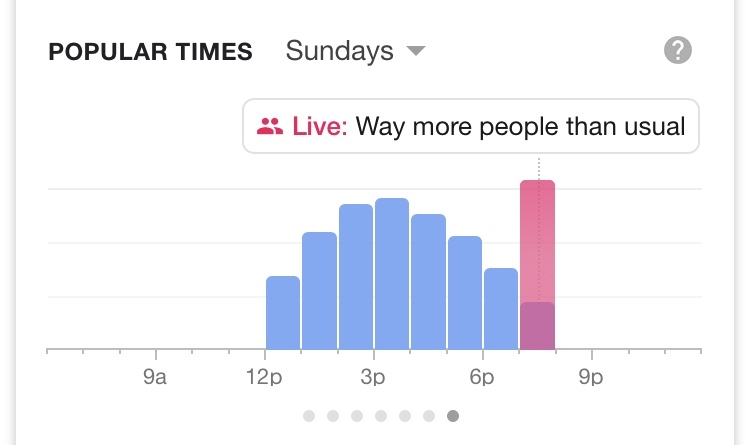This screenshot has width=750, height=445.
Task: Click the Live: Way more people tooltip
Action: tap(471, 126)
